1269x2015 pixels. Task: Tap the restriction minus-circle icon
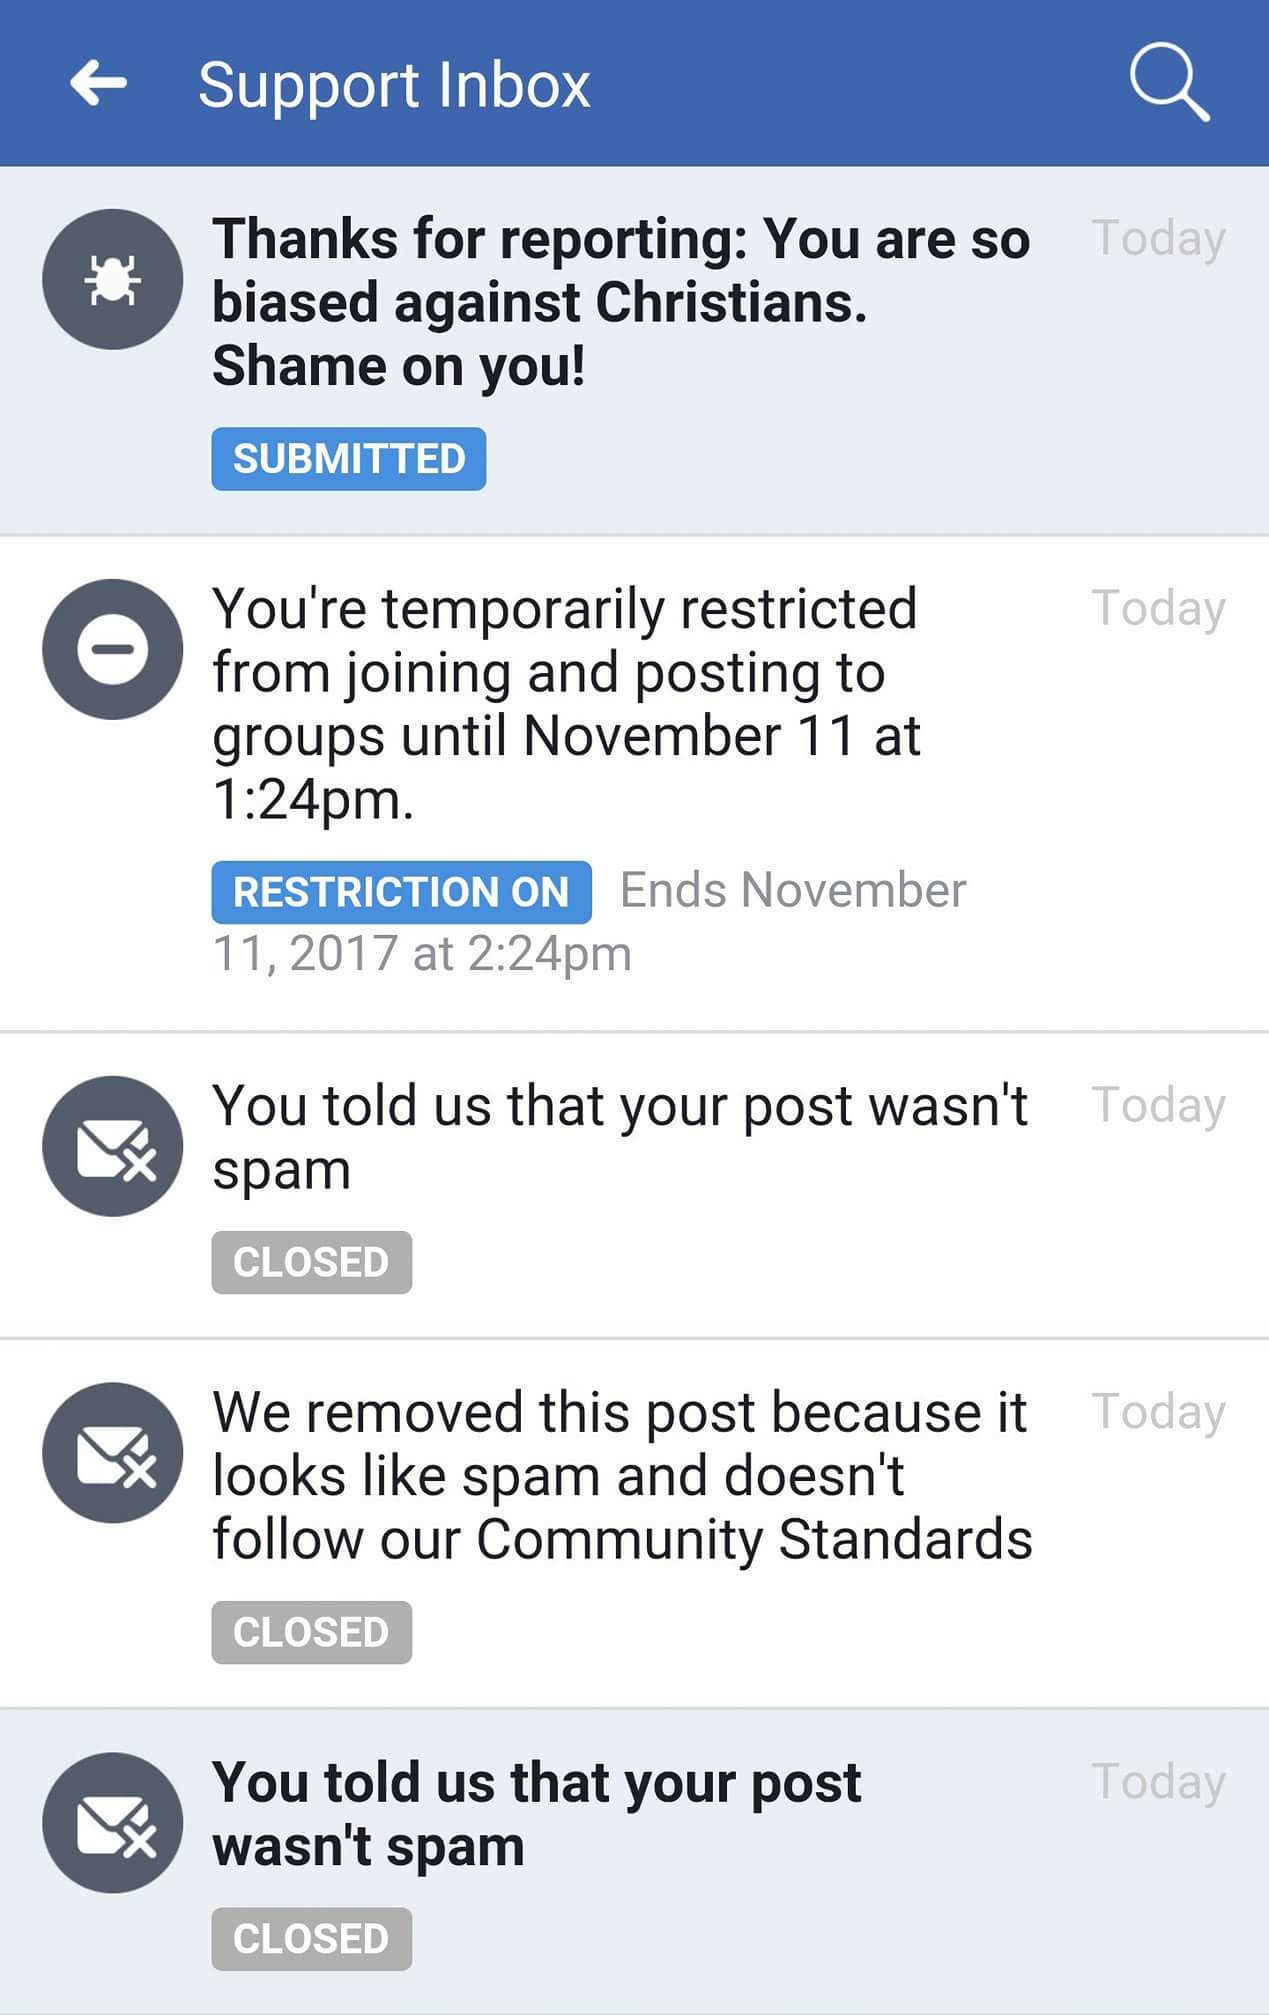coord(112,649)
